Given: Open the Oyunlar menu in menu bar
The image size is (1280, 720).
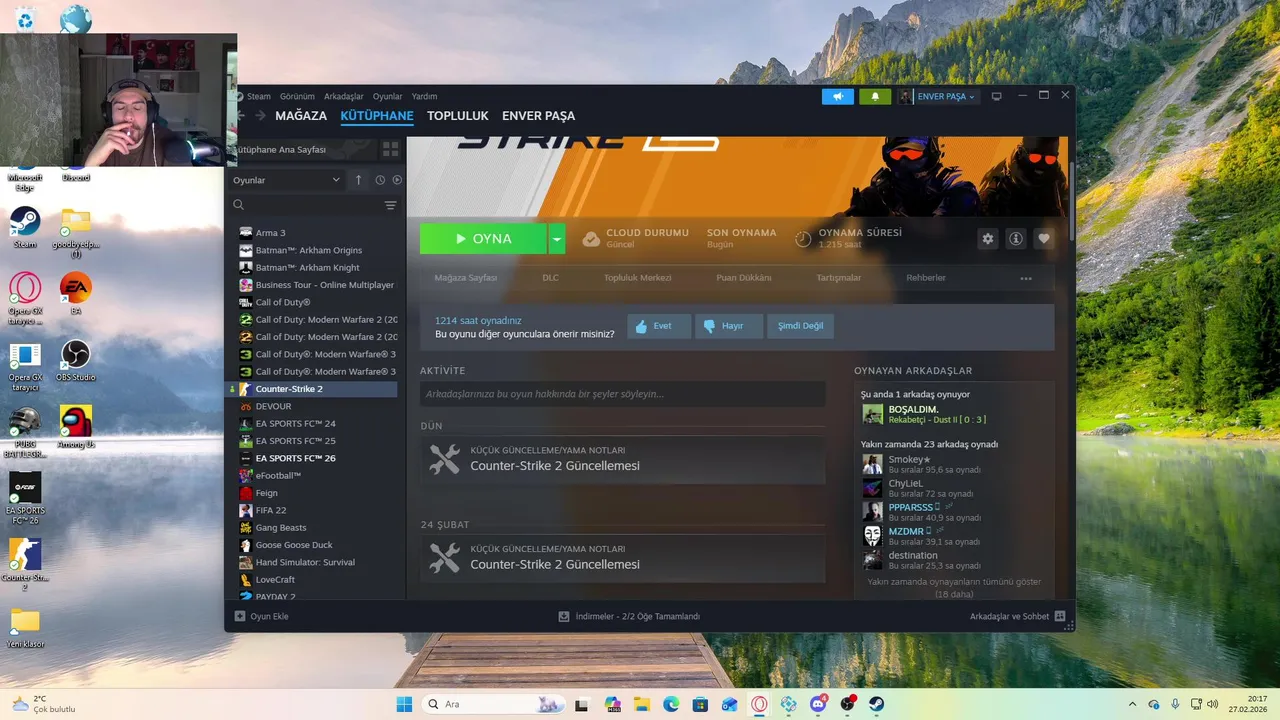Looking at the screenshot, I should [387, 97].
